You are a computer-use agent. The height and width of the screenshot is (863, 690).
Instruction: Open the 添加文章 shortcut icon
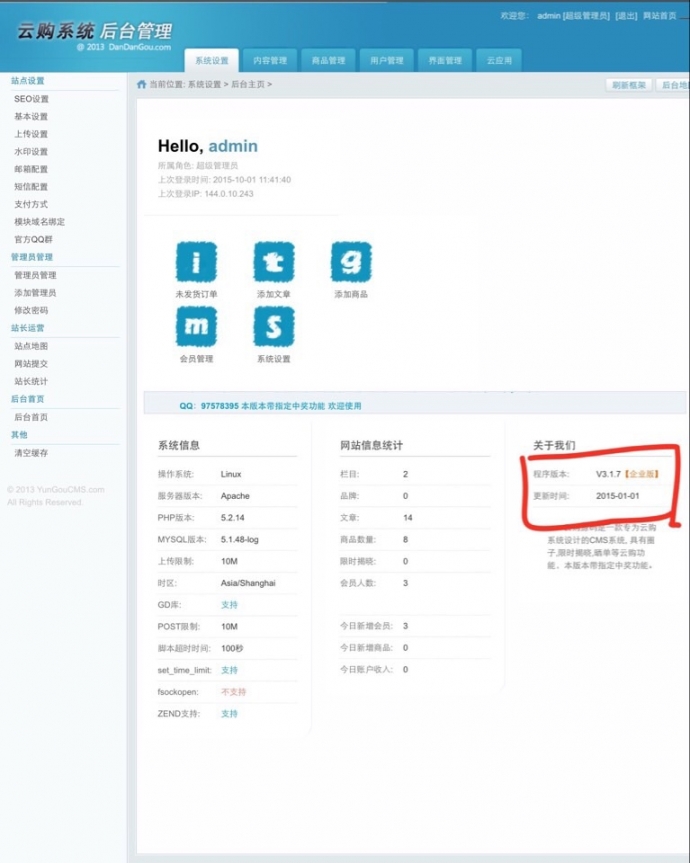click(x=274, y=262)
